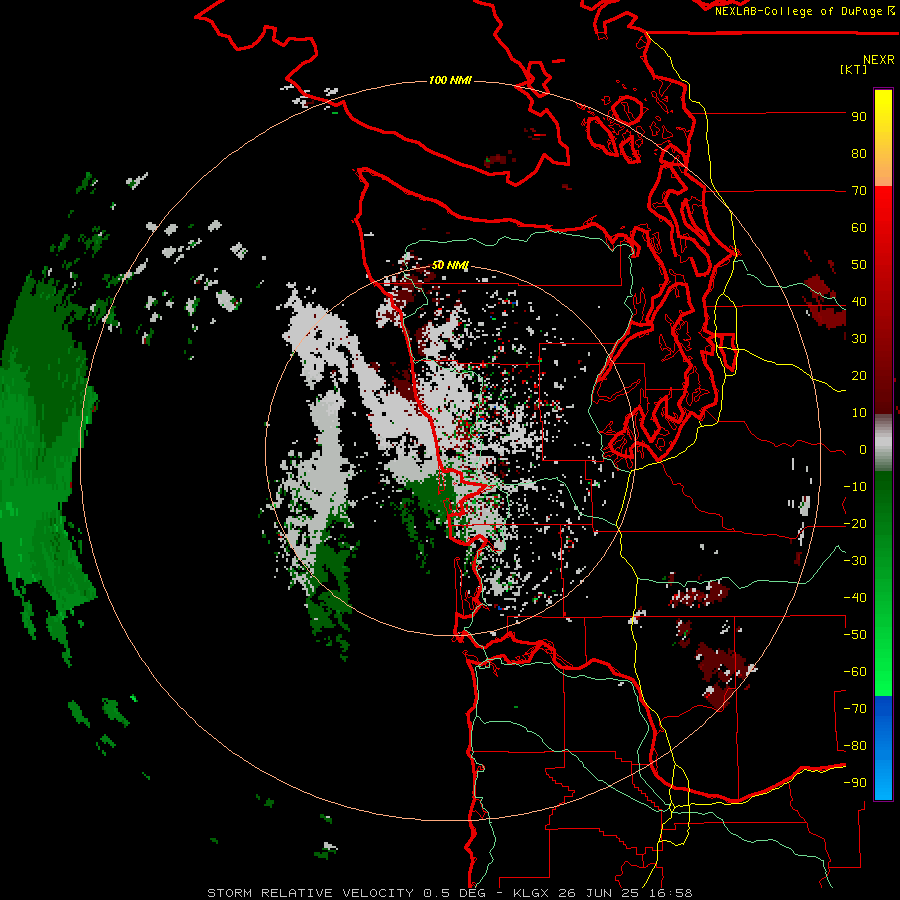The width and height of the screenshot is (900, 900).
Task: Click the gray zero-velocity color bar segment
Action: coord(883,443)
